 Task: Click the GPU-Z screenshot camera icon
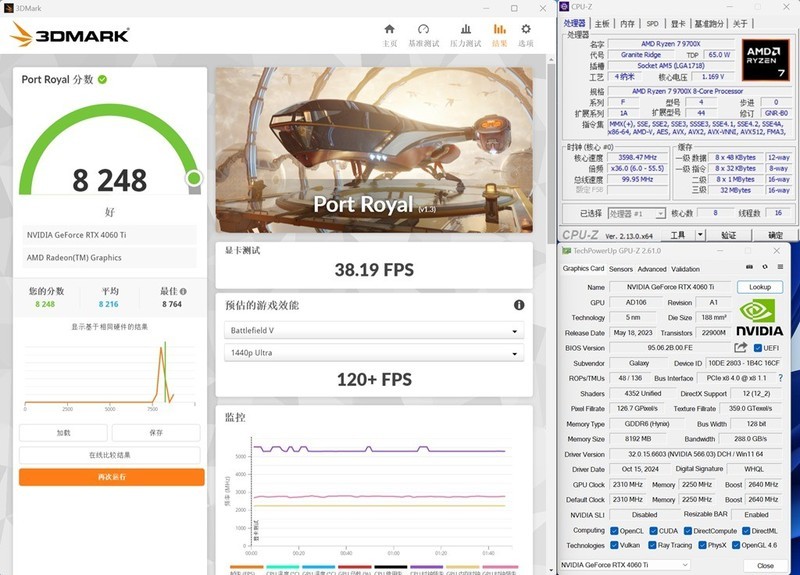pyautogui.click(x=750, y=268)
